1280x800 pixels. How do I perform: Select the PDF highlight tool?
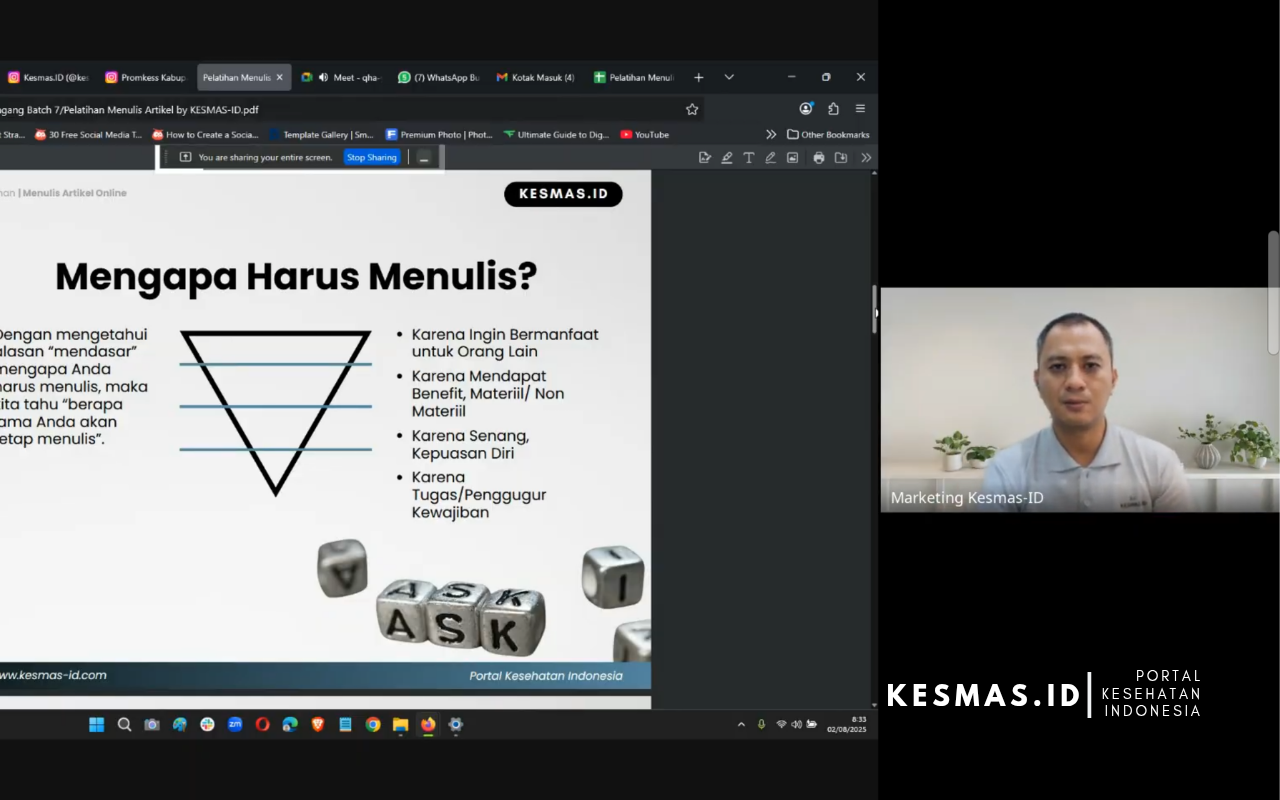(726, 158)
